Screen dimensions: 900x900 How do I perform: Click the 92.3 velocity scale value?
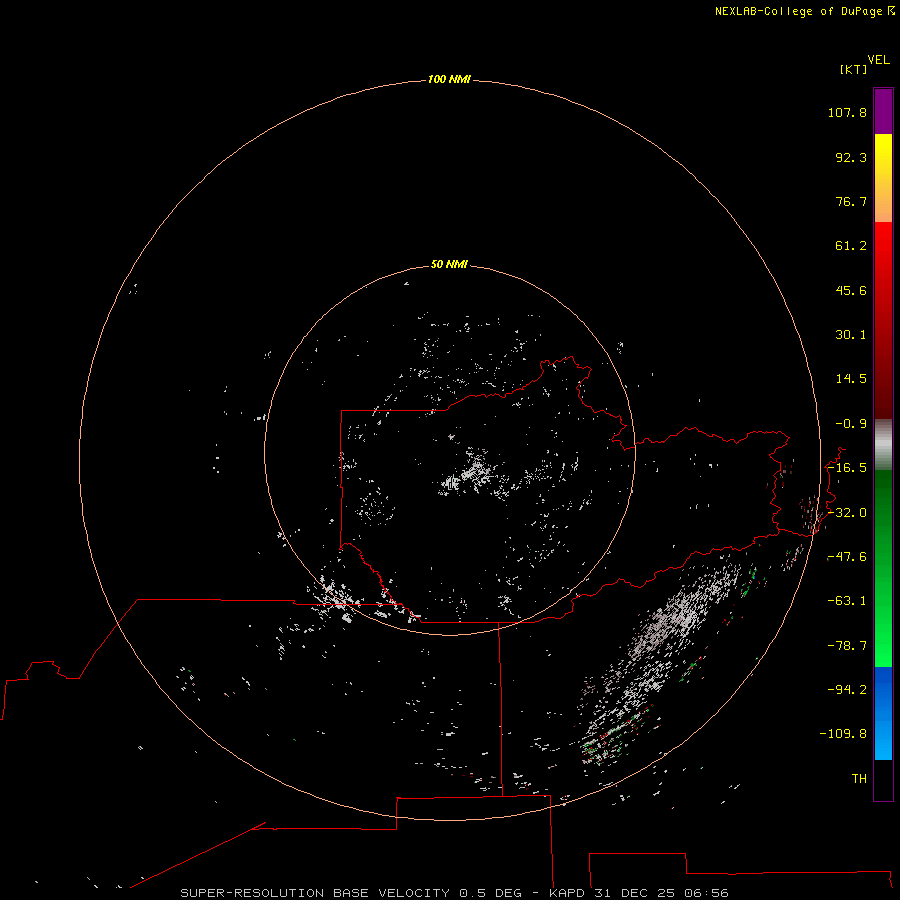click(x=851, y=157)
